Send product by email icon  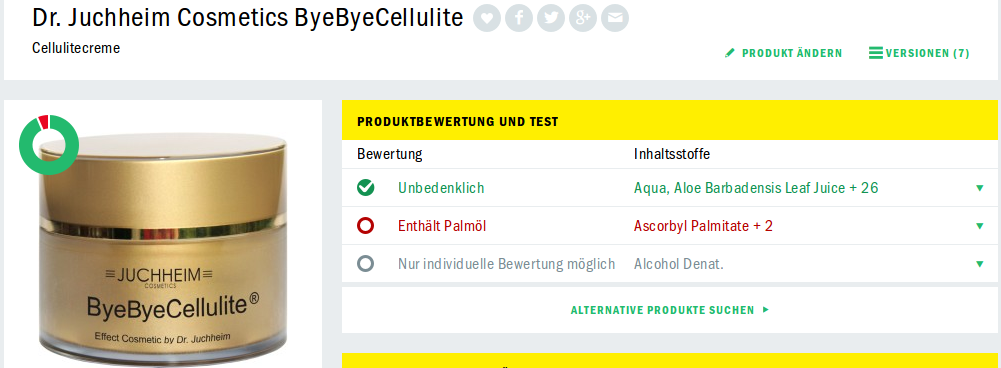tap(615, 18)
